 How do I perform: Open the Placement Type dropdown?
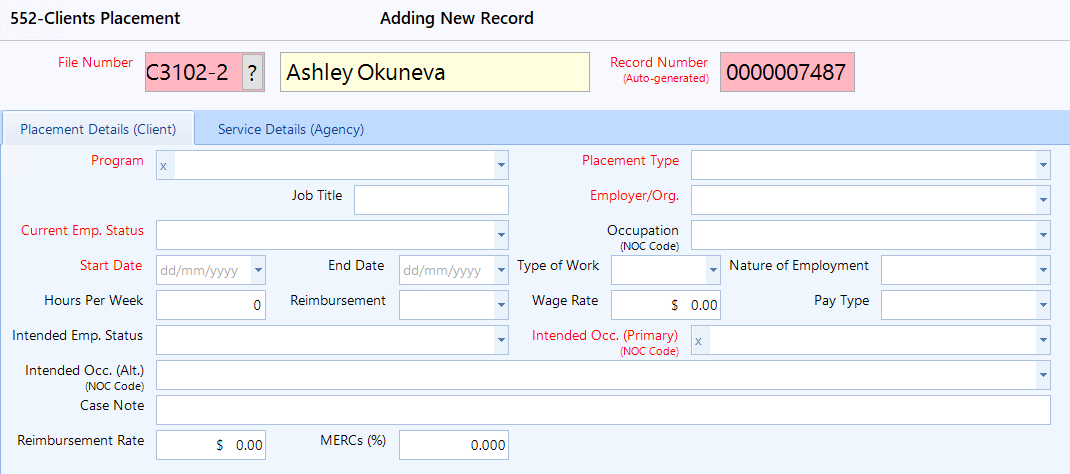(1043, 166)
